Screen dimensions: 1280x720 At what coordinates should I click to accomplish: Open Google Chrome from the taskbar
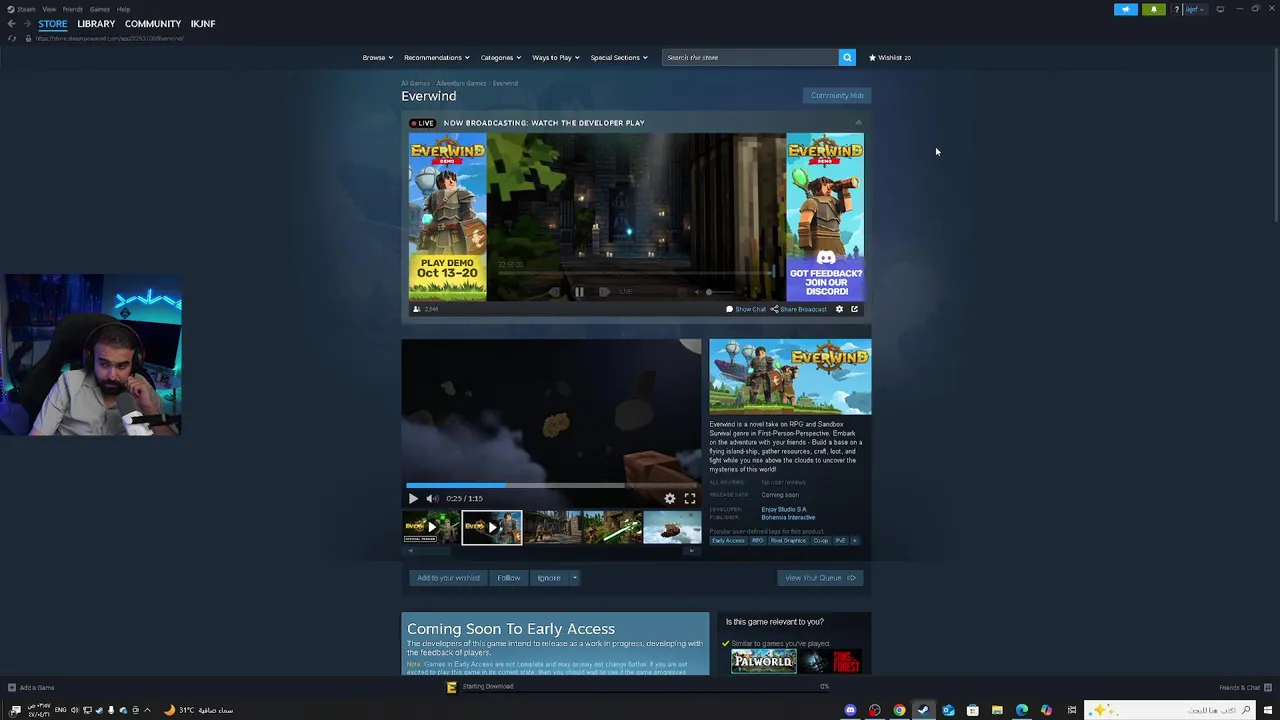click(x=899, y=710)
